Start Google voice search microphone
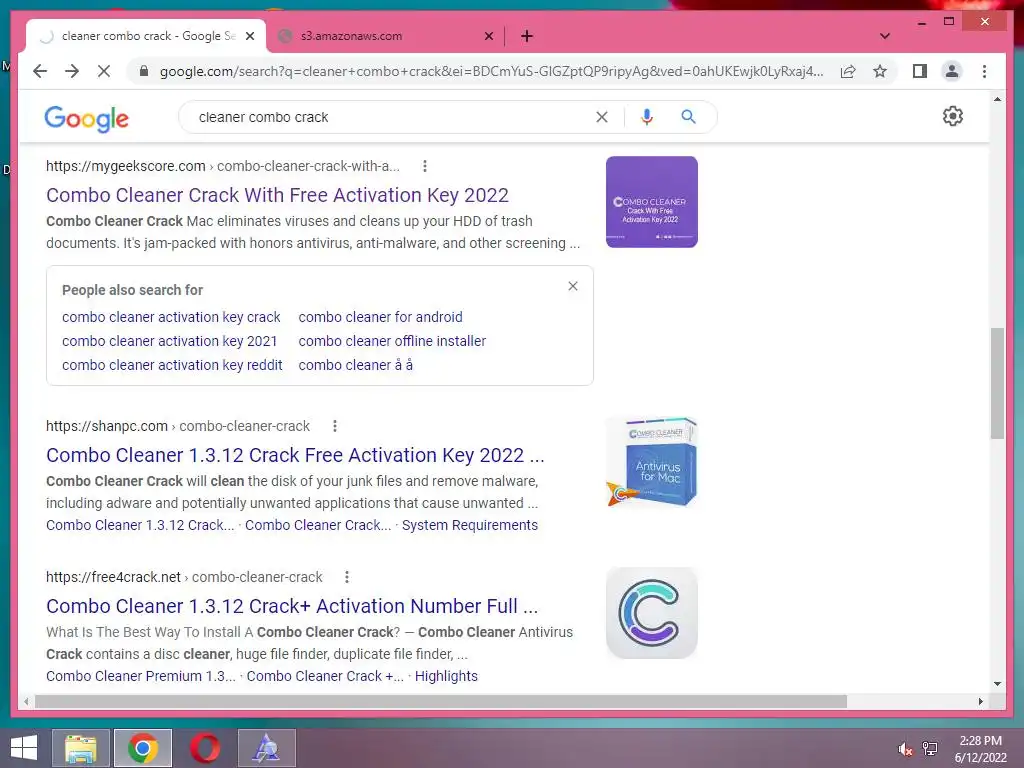The height and width of the screenshot is (768, 1024). point(647,117)
